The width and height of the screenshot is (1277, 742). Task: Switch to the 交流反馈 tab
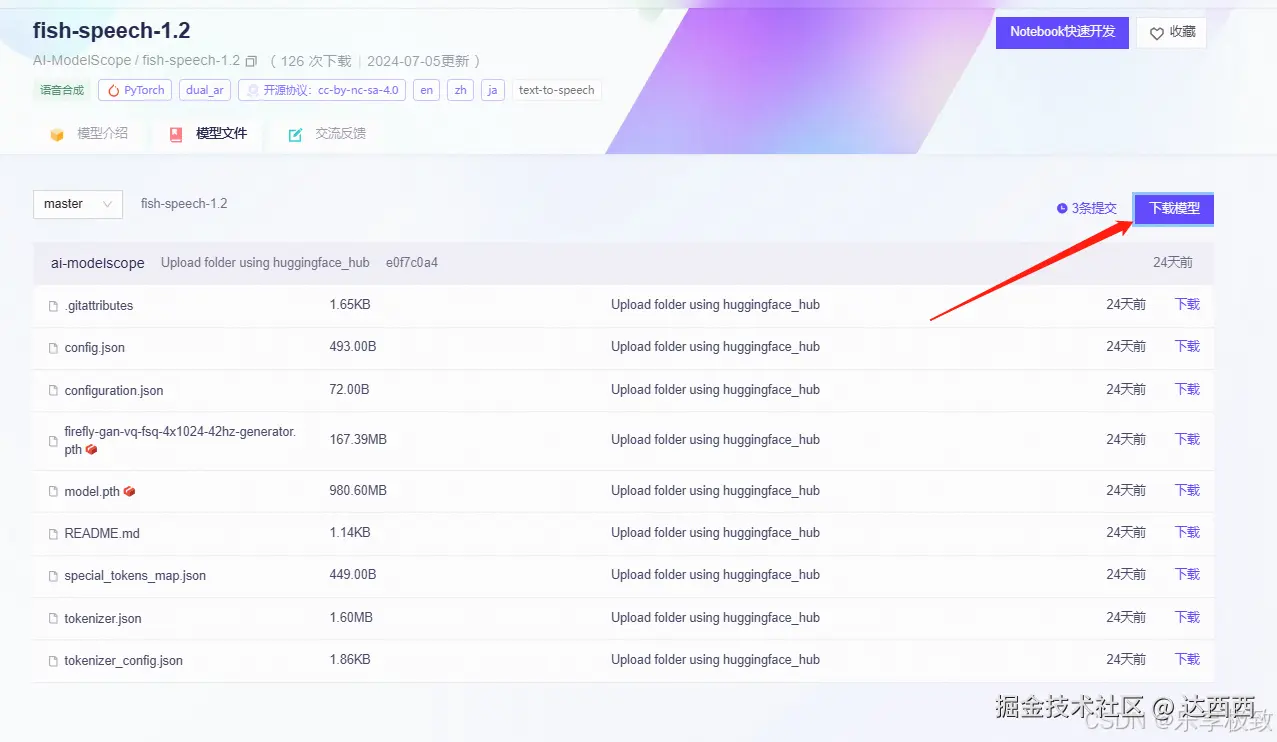tap(327, 134)
